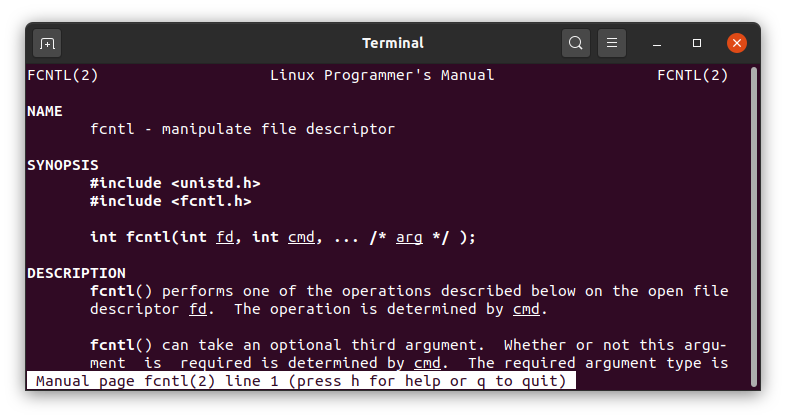Close the Terminal window
Image resolution: width=786 pixels, height=419 pixels.
point(737,43)
